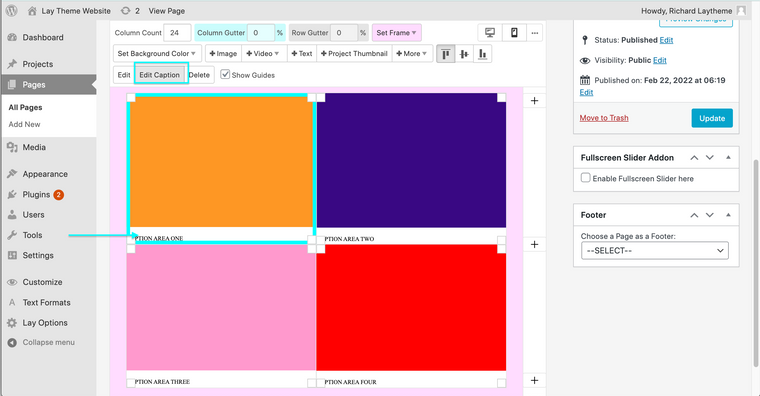Open Set Background Color dropdown
Image resolution: width=760 pixels, height=396 pixels.
[x=157, y=54]
